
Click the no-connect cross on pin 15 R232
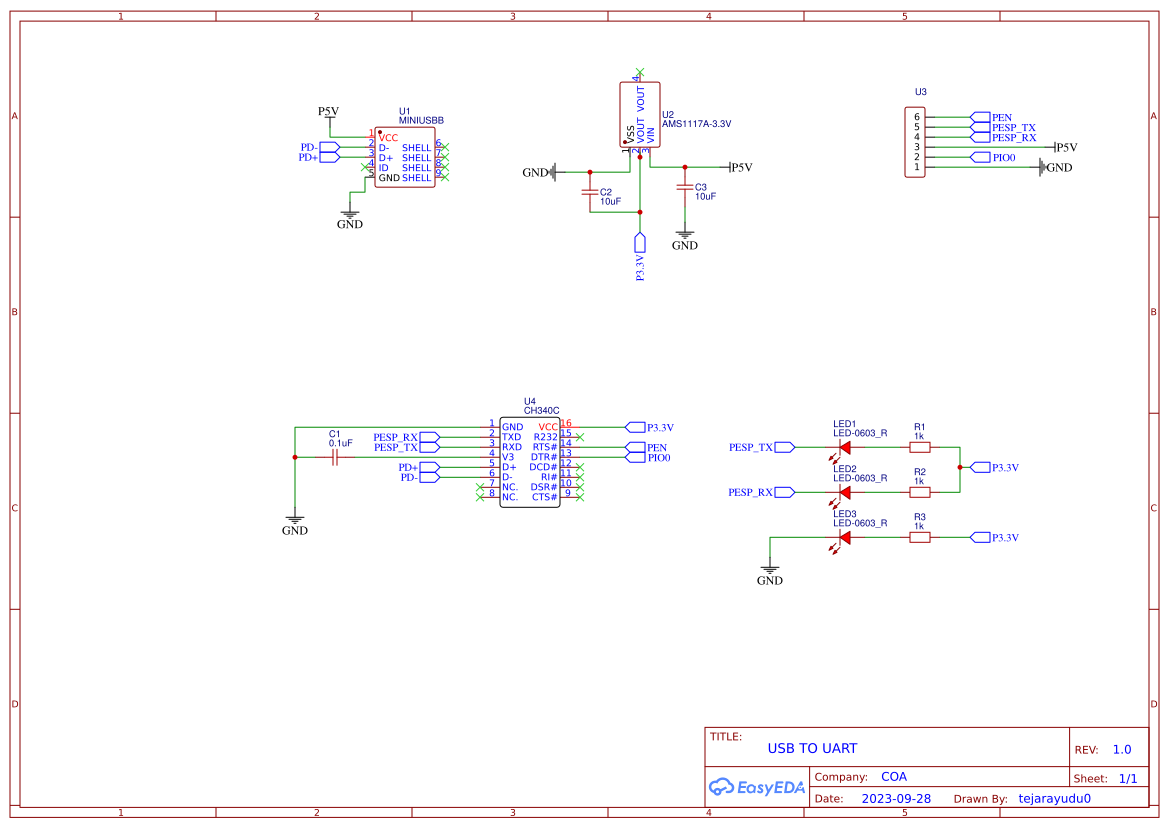coord(580,437)
